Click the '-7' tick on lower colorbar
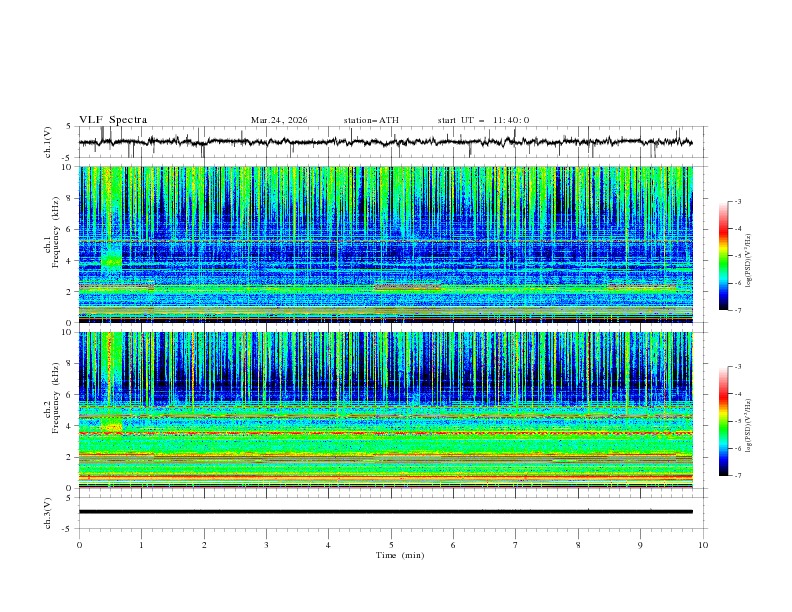Image resolution: width=792 pixels, height=612 pixels. (x=737, y=475)
